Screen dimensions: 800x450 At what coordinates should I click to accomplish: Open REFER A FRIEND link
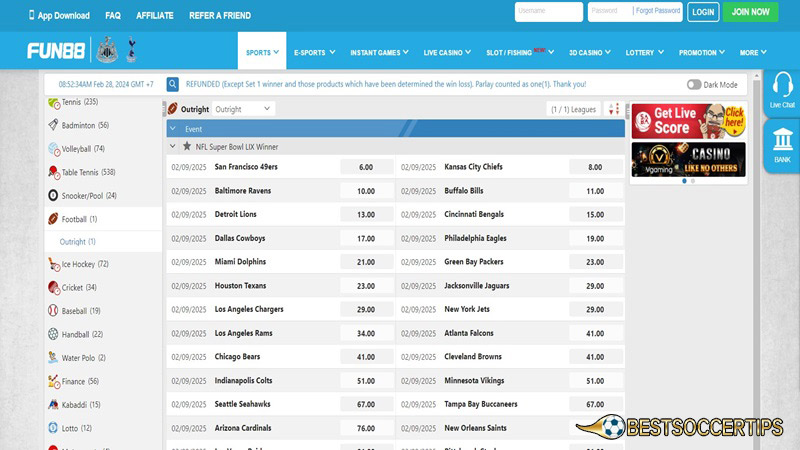coord(220,16)
